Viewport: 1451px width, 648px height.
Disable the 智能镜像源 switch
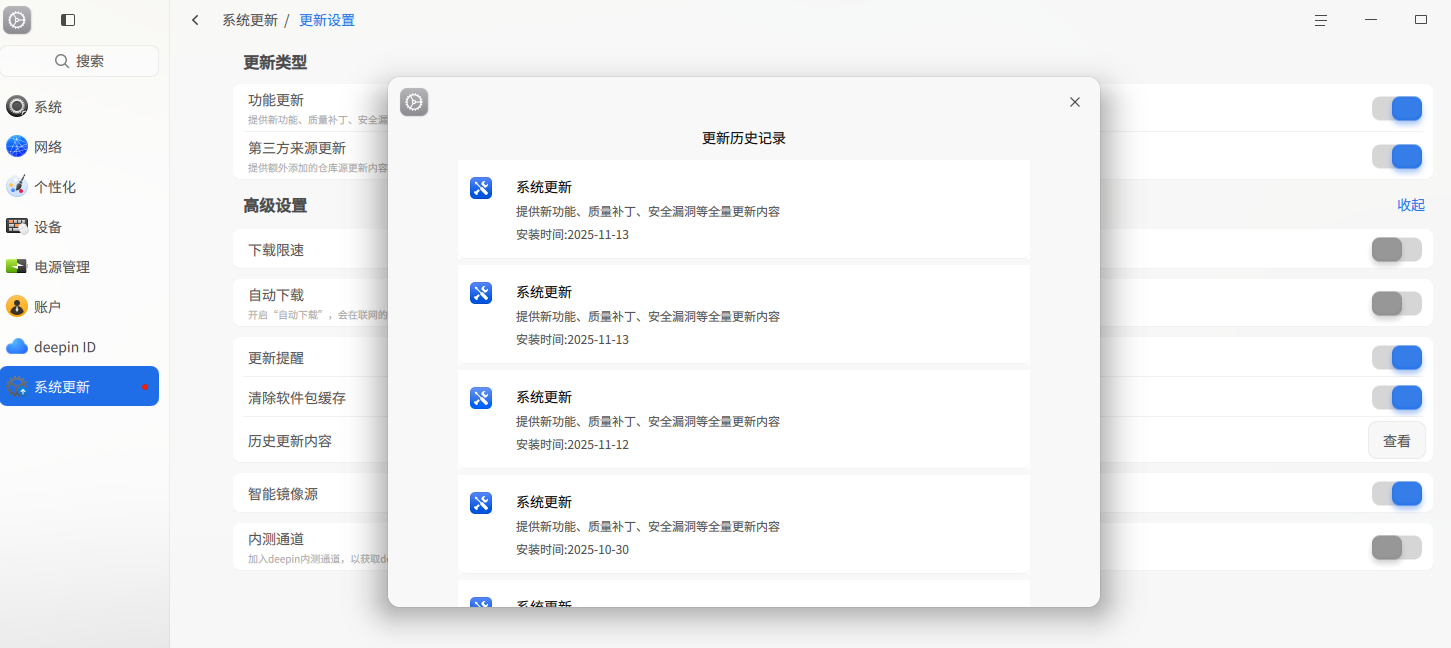[x=1397, y=493]
